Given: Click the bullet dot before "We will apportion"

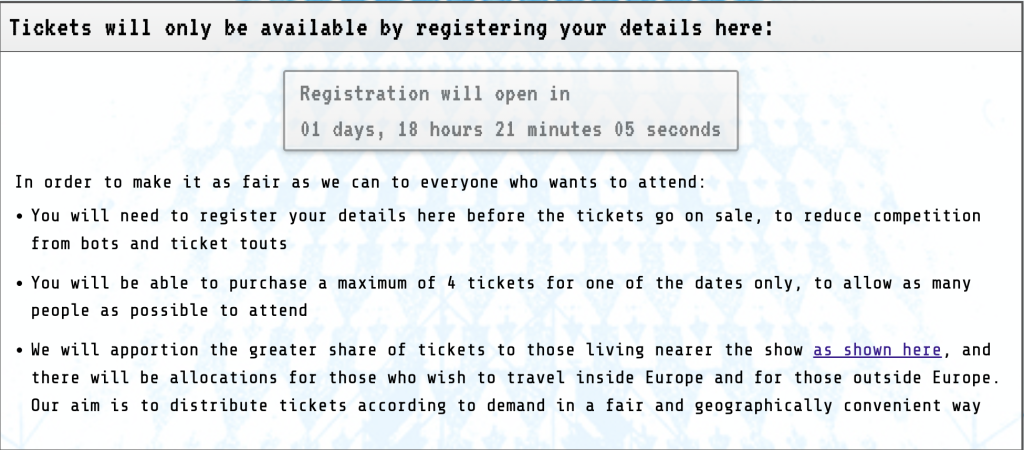Looking at the screenshot, I should 21,351.
